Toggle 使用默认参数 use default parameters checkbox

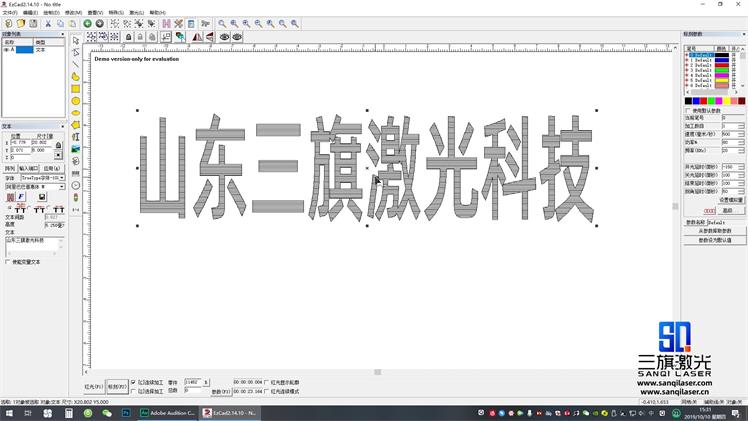click(x=688, y=111)
